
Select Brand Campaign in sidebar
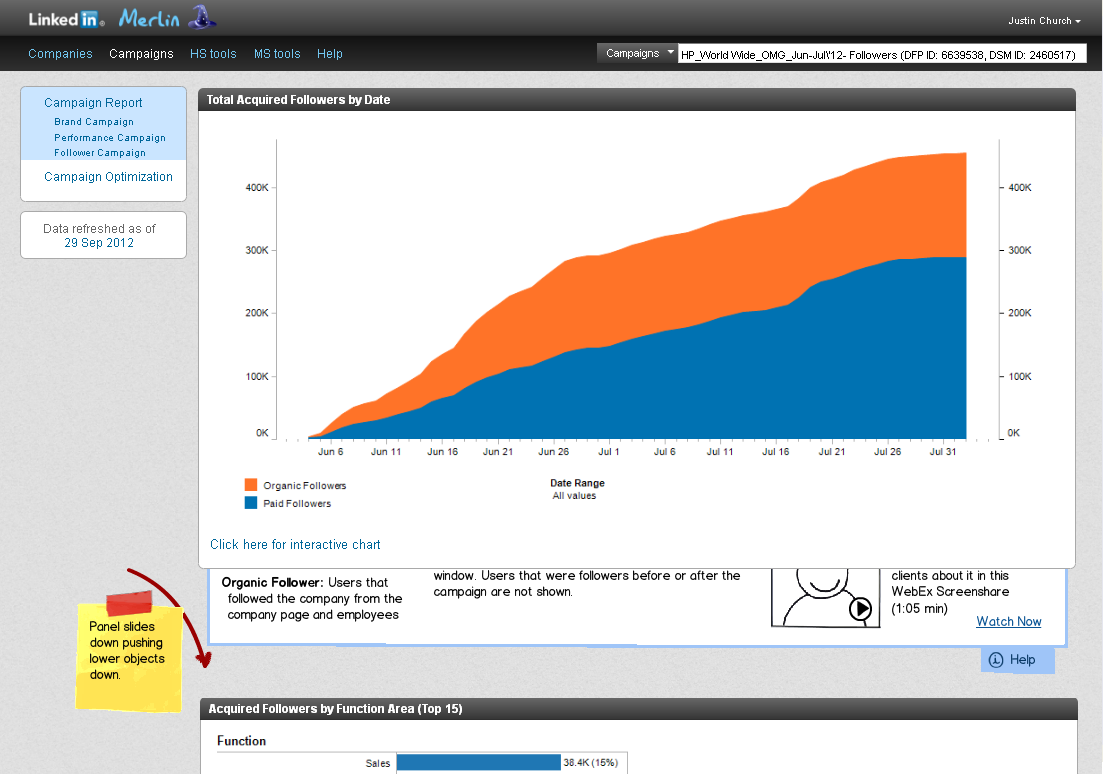(x=94, y=122)
